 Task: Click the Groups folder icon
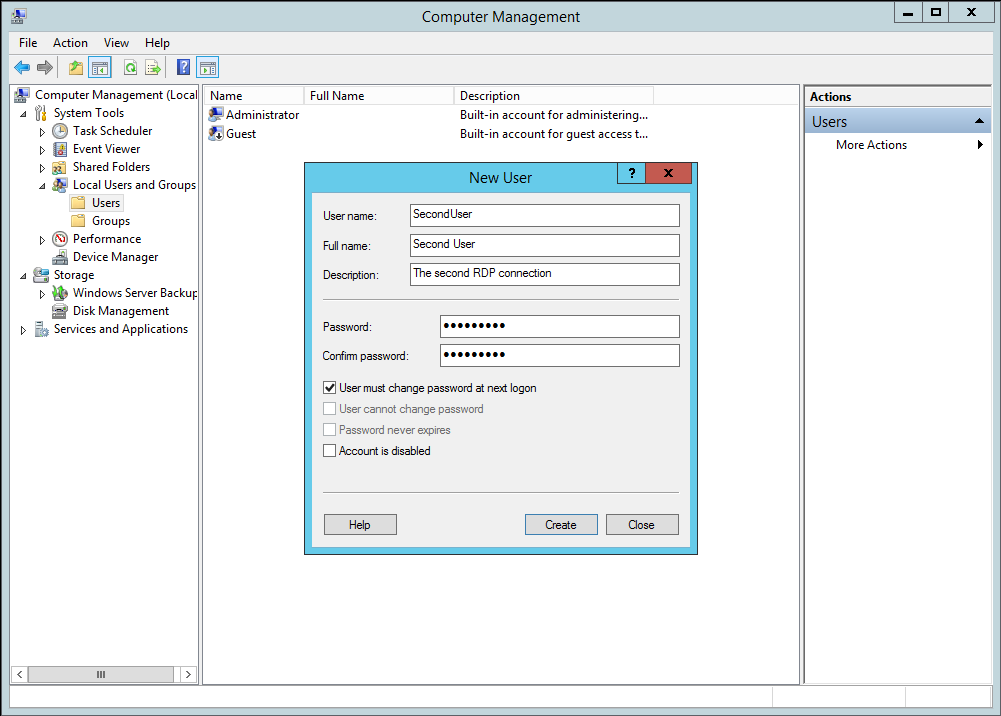(78, 221)
